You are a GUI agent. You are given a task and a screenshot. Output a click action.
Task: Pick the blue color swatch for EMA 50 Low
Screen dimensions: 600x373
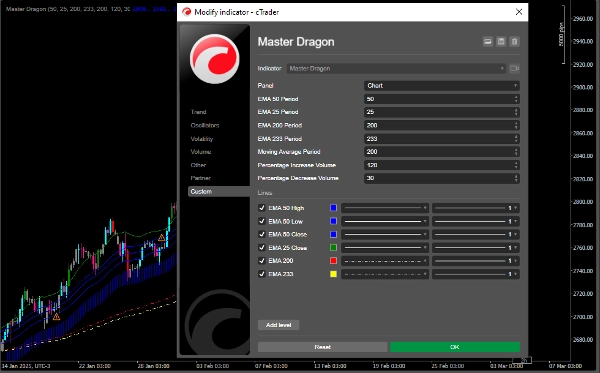[x=333, y=221]
